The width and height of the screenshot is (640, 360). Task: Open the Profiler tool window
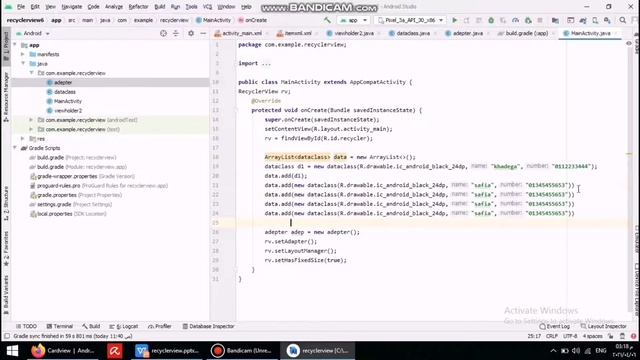(160, 326)
